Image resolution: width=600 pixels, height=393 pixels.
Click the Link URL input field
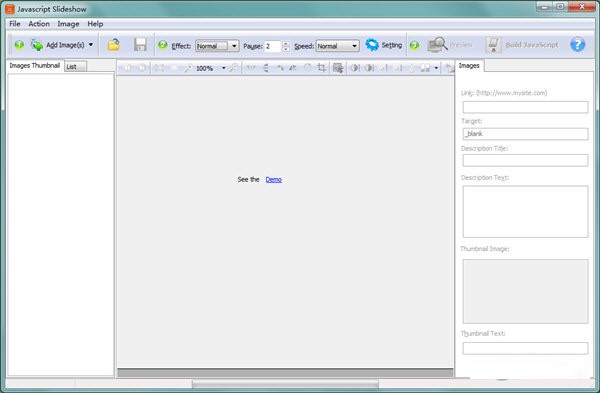(525, 107)
